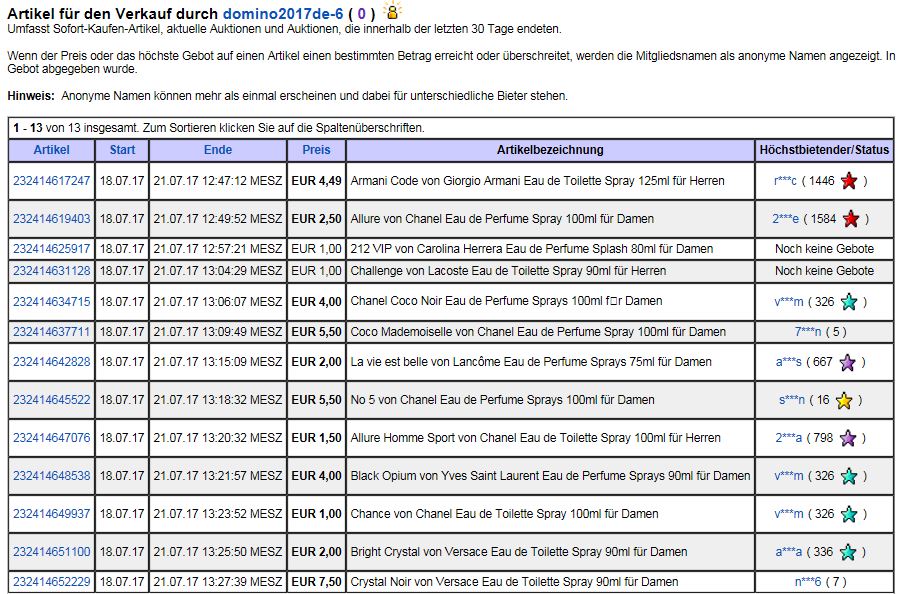The width and height of the screenshot is (898, 594).
Task: Click Allure Homme Sport von Chanel description
Action: [x=535, y=438]
